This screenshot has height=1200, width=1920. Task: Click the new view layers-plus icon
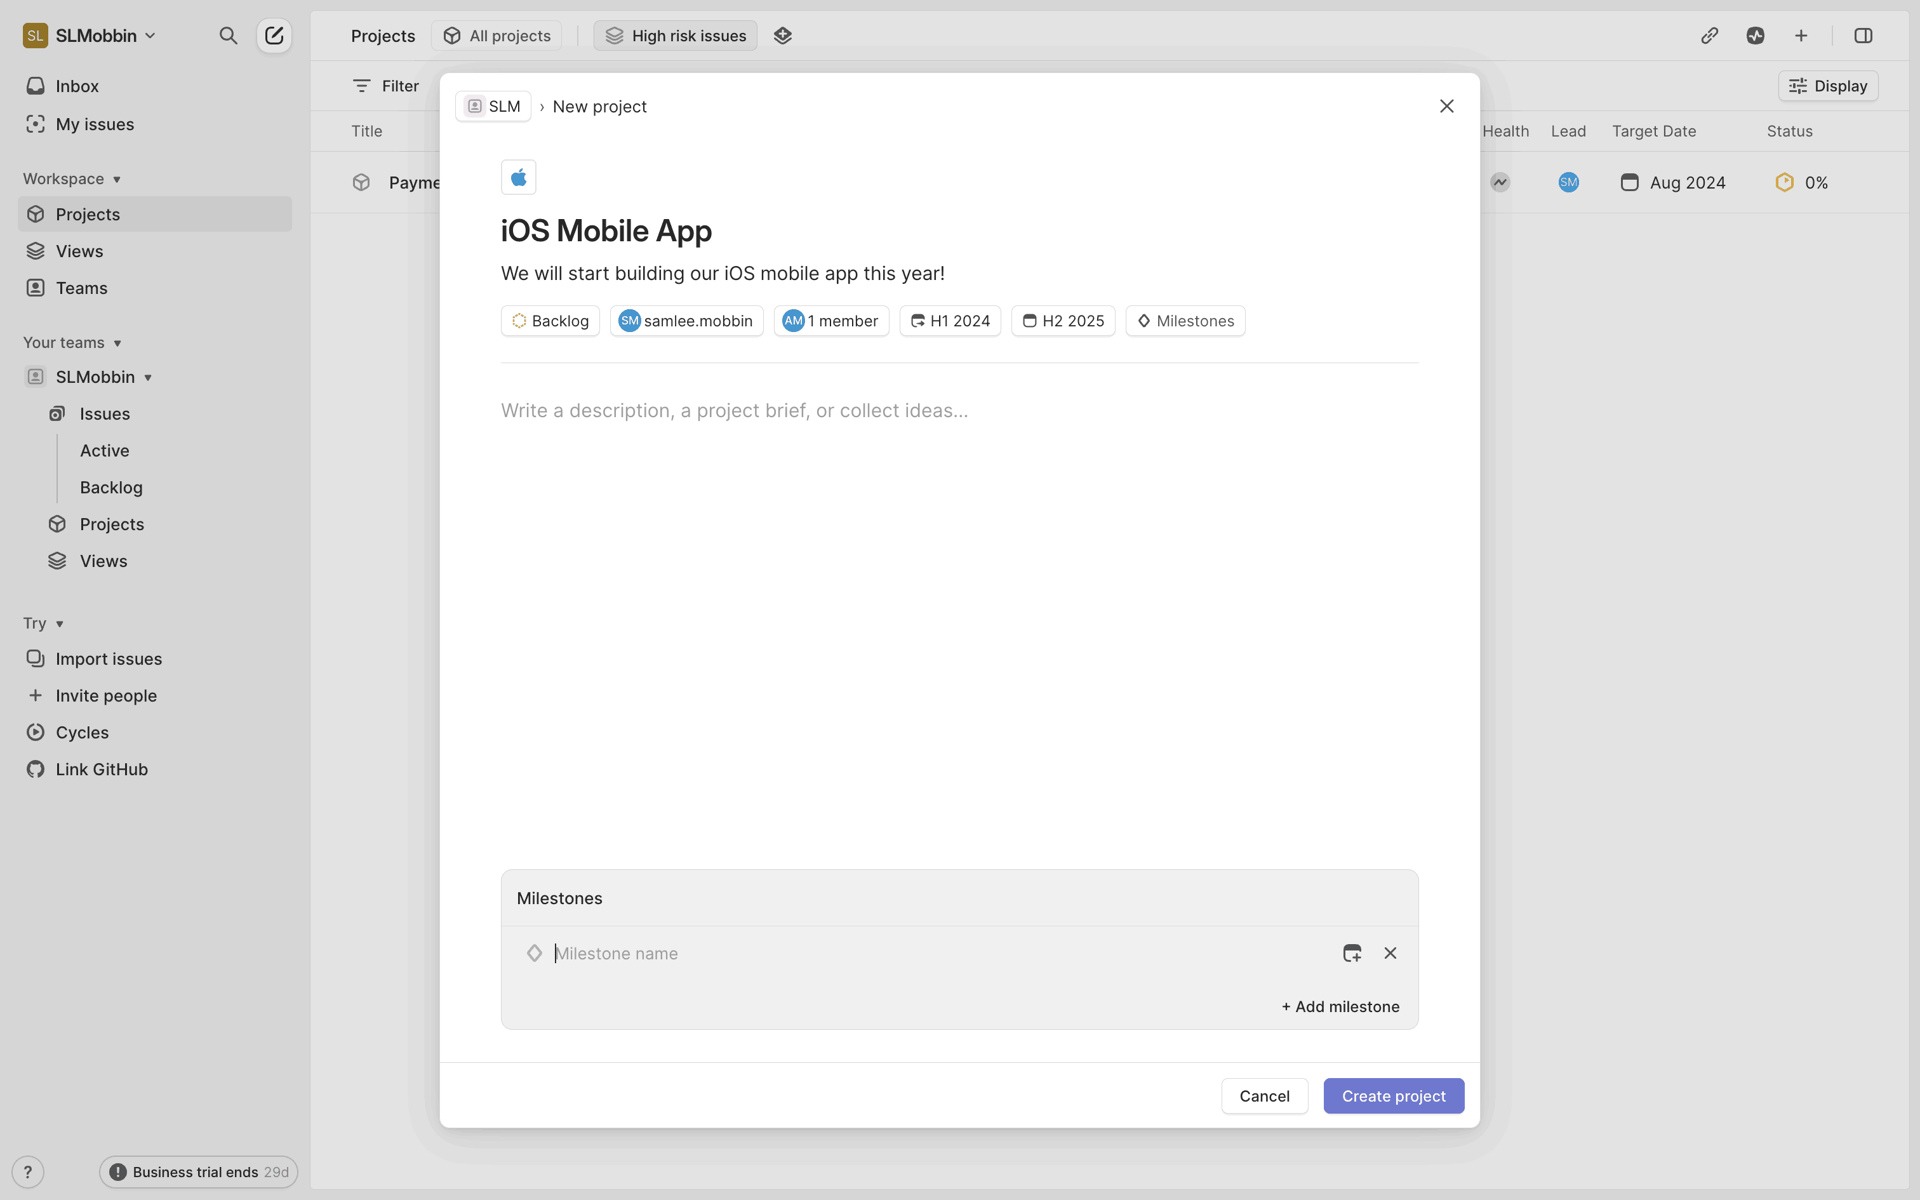tap(783, 36)
